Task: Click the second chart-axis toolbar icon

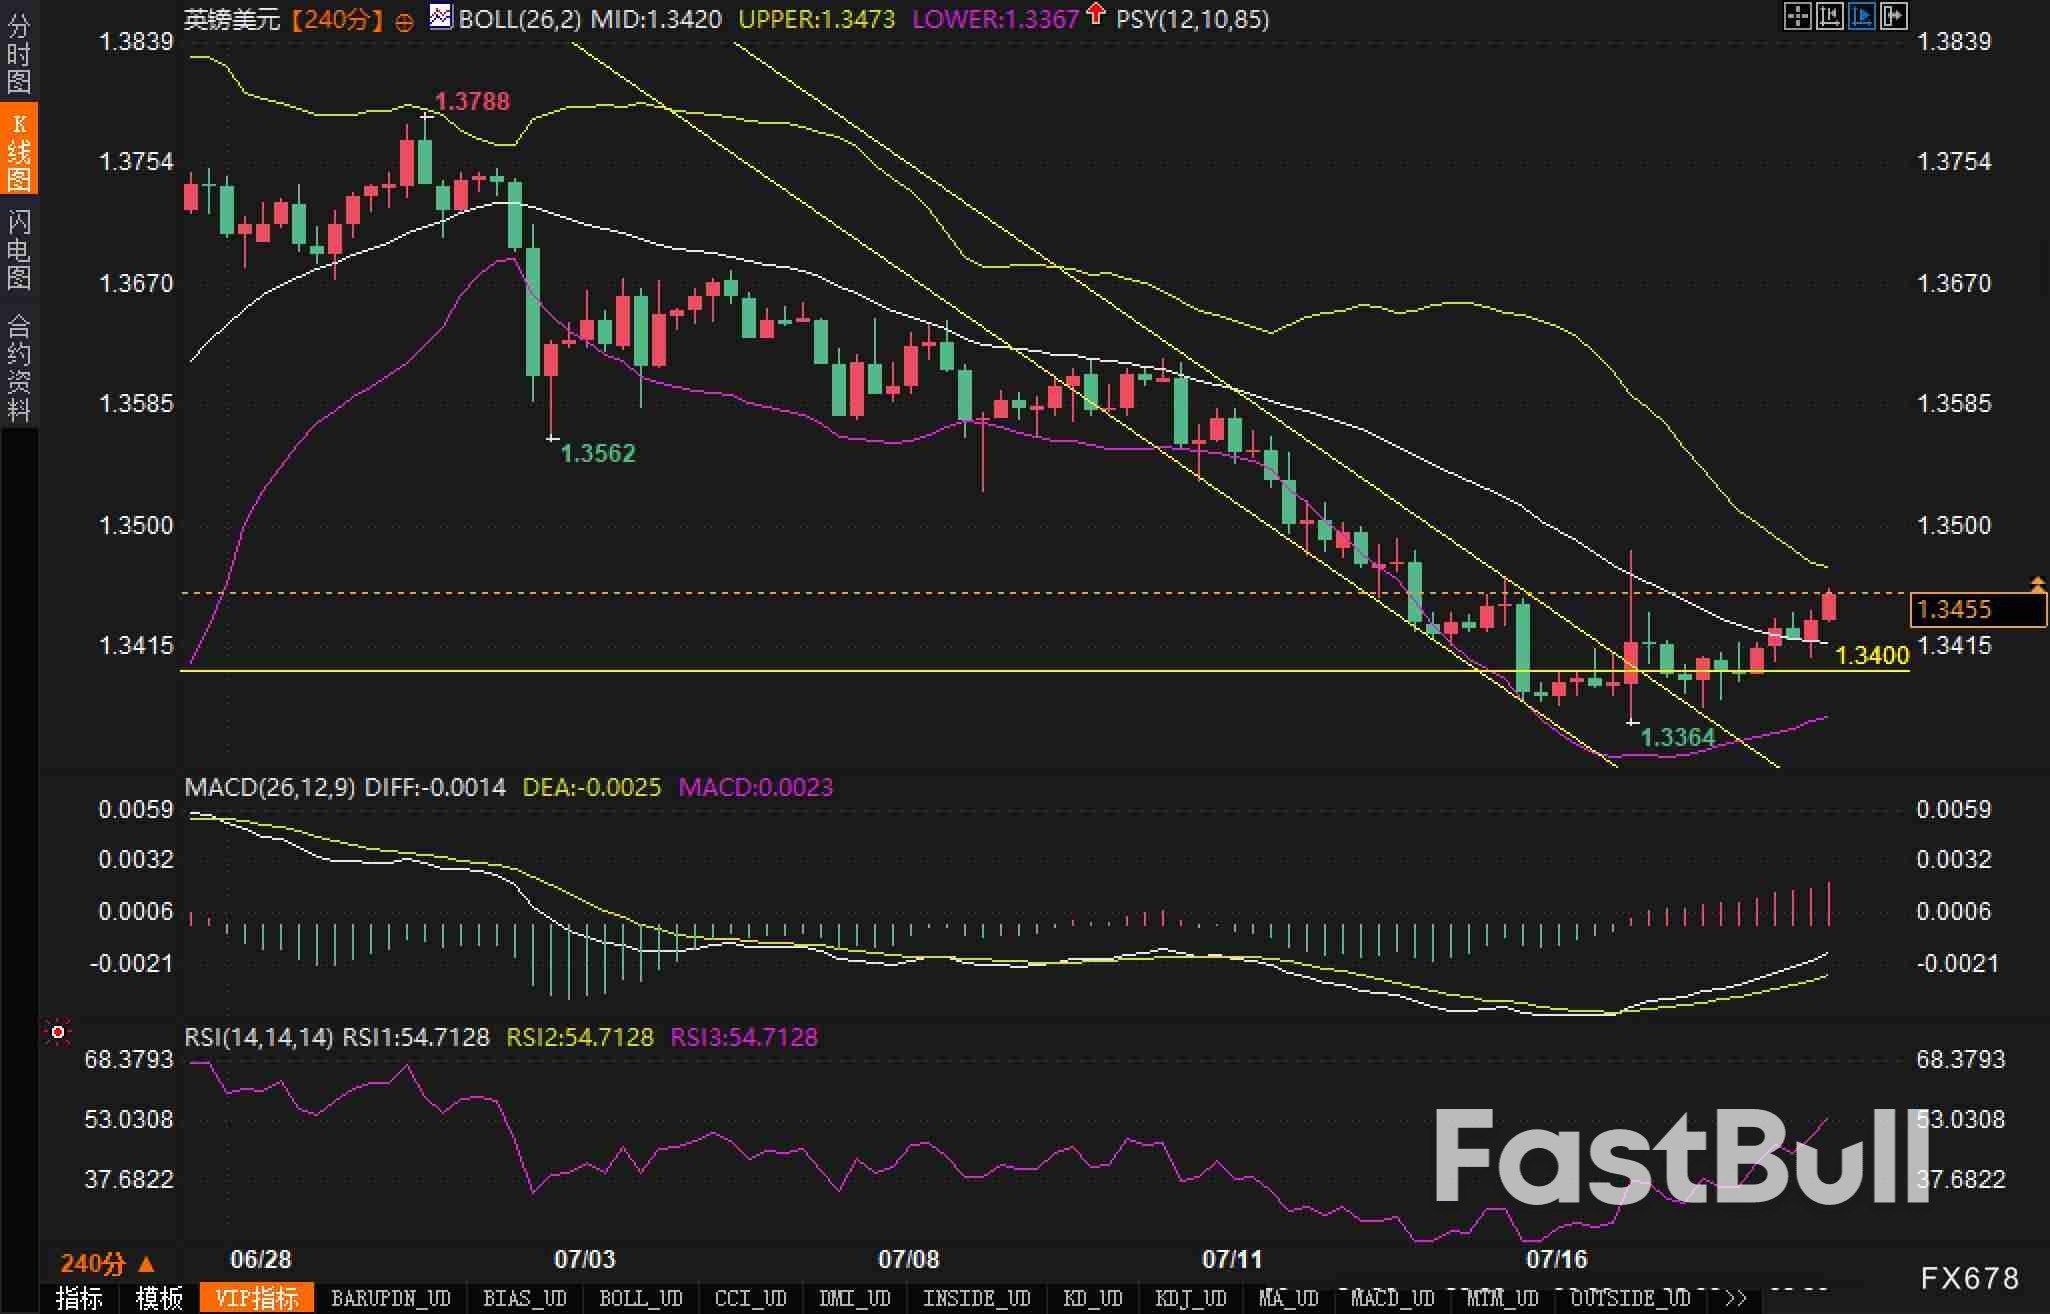Action: (1829, 16)
